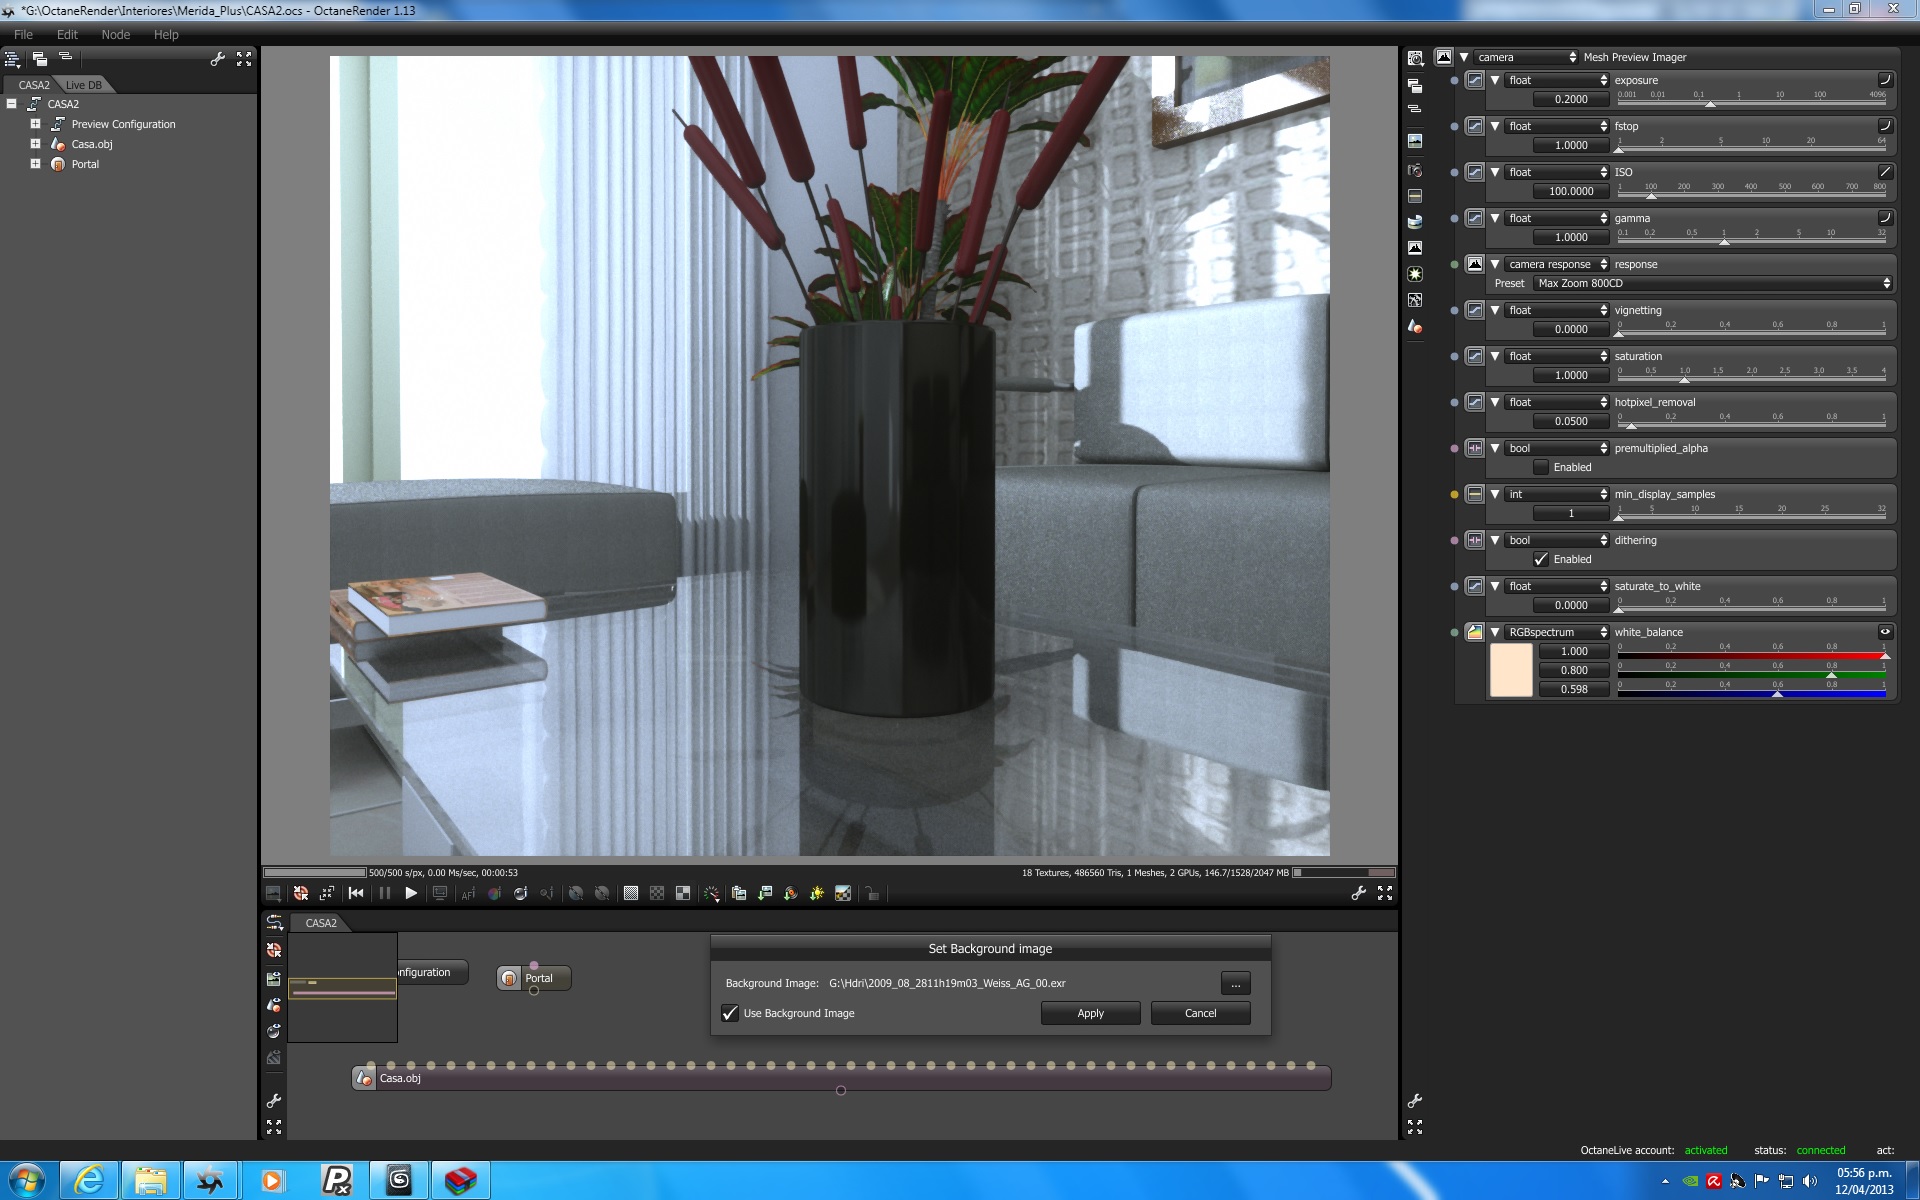Toggle premultiplied_alpha Enabled checkbox

pos(1541,467)
